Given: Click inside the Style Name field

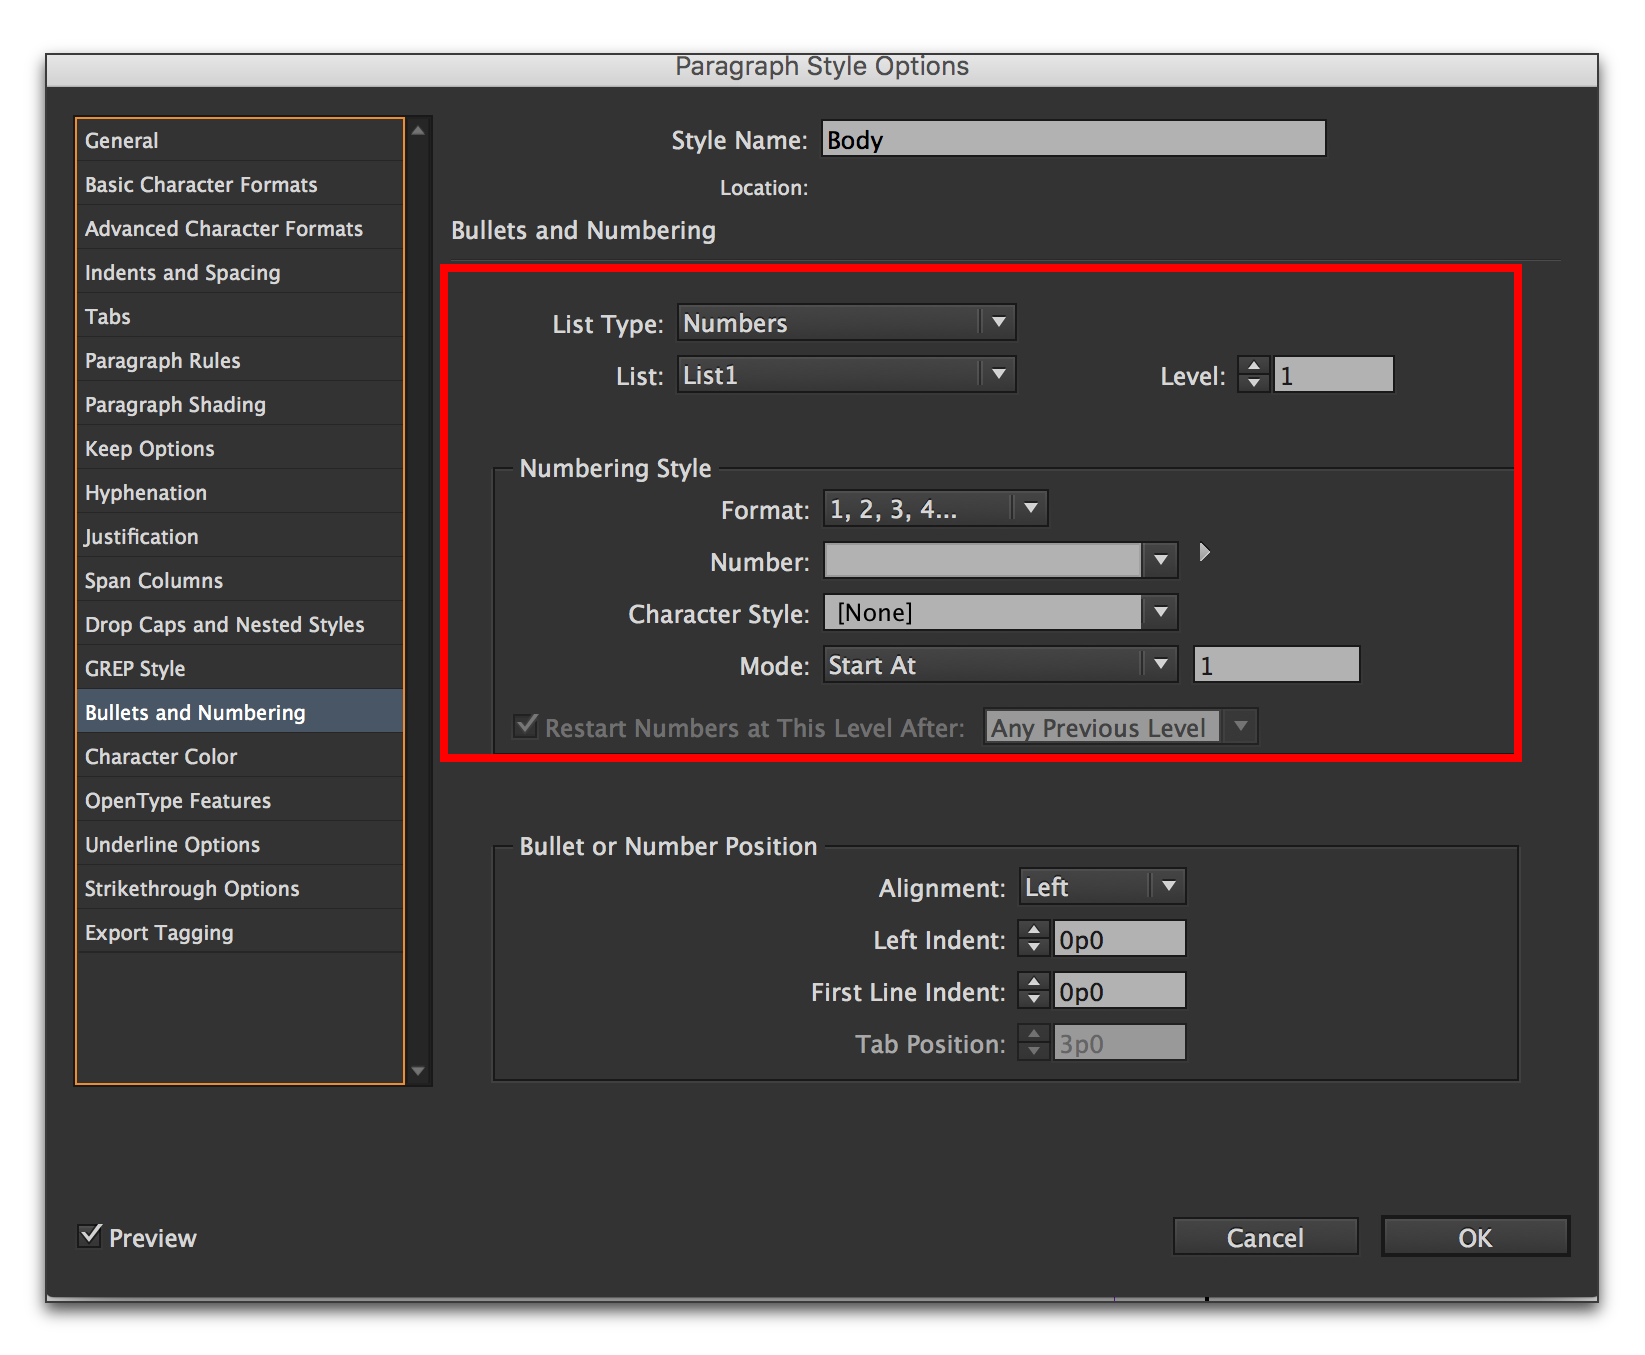Looking at the screenshot, I should pyautogui.click(x=1072, y=139).
